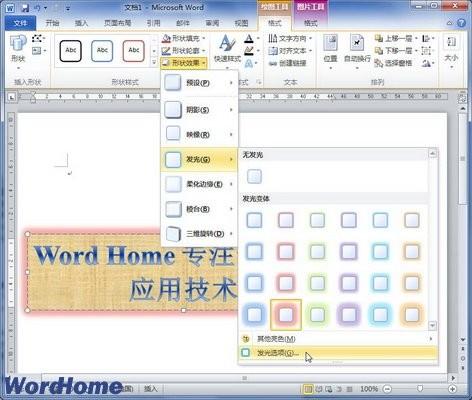Click the zoom slider handle
Viewport: 472px width, 400px height.
coord(420,389)
